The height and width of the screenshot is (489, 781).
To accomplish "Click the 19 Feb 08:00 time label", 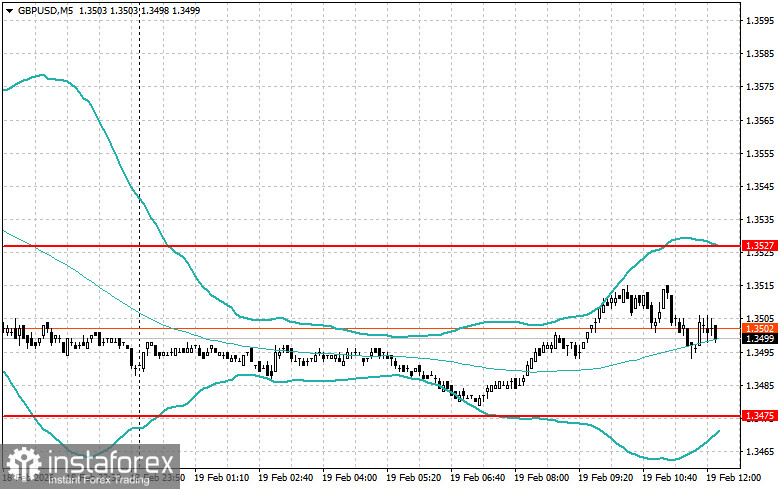I will tap(541, 478).
